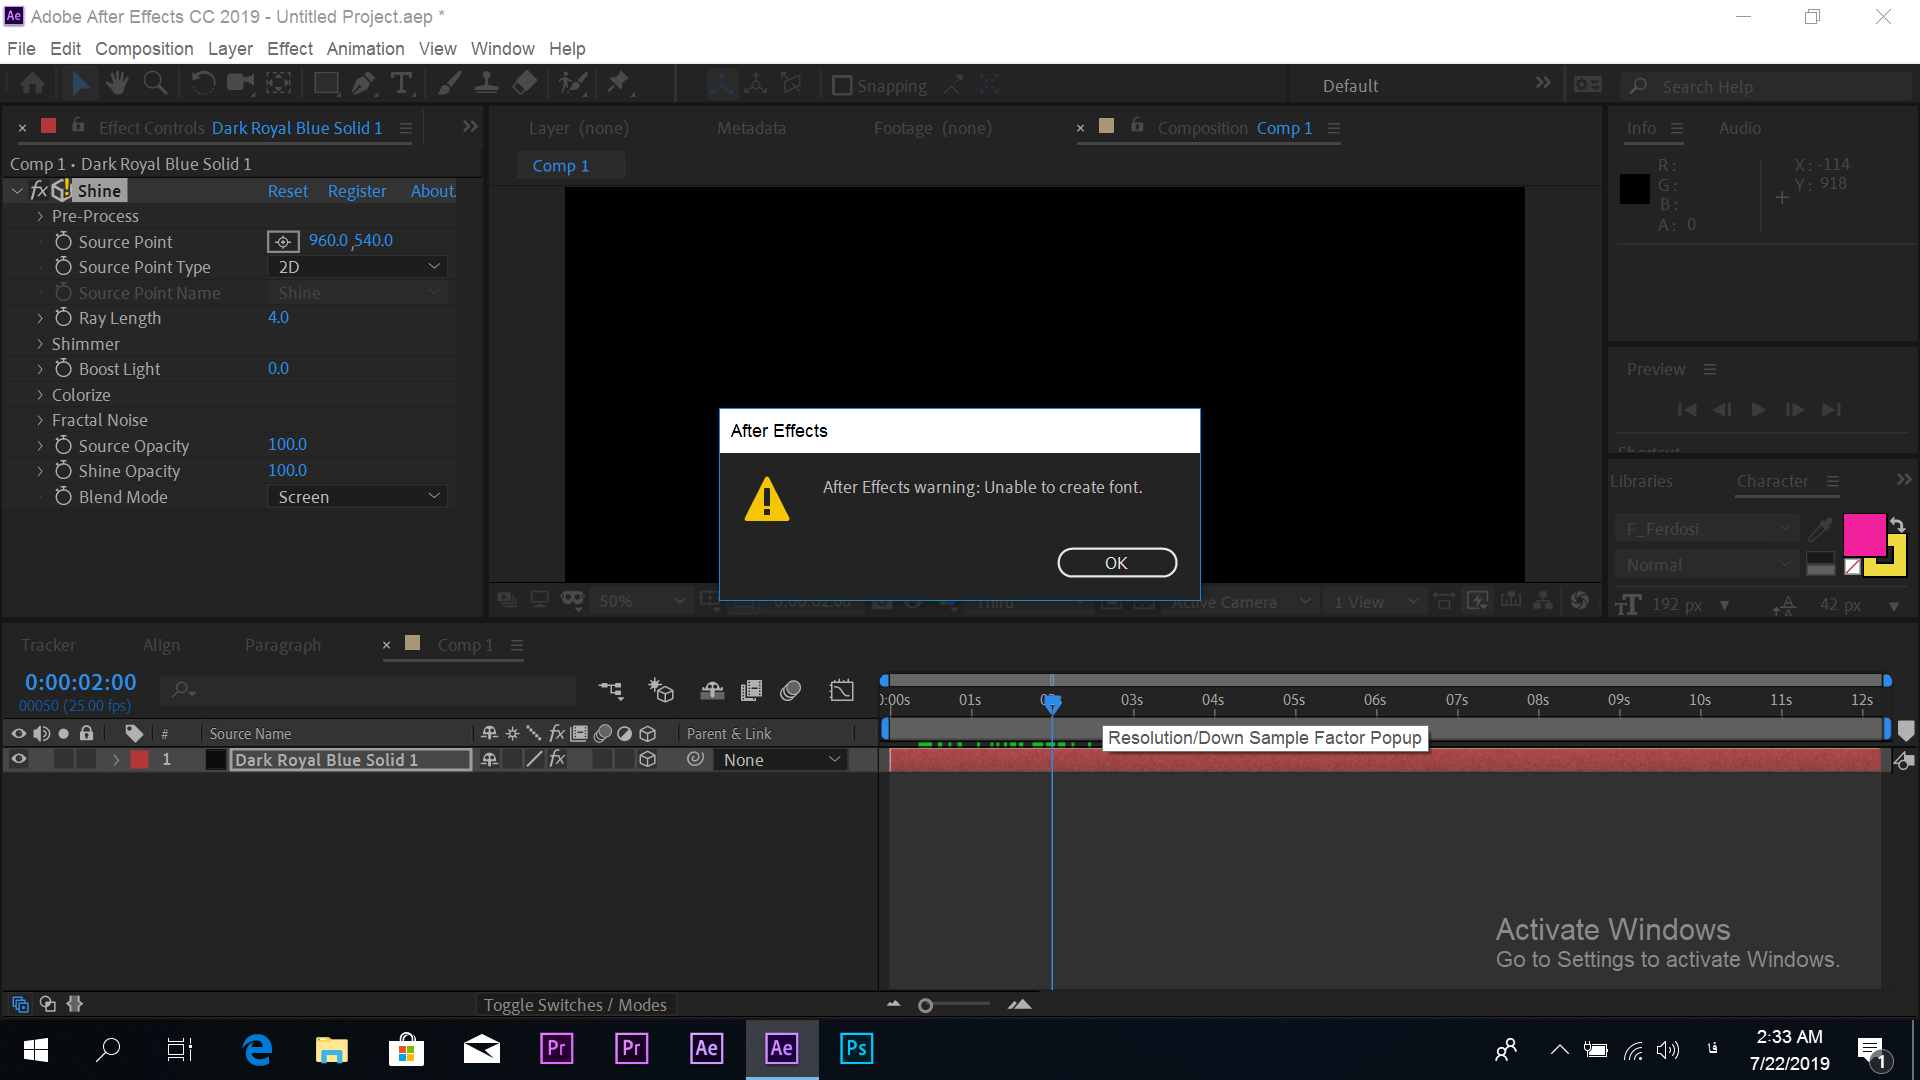The width and height of the screenshot is (1920, 1080).
Task: Change Source Point Type 2D dropdown
Action: [356, 266]
